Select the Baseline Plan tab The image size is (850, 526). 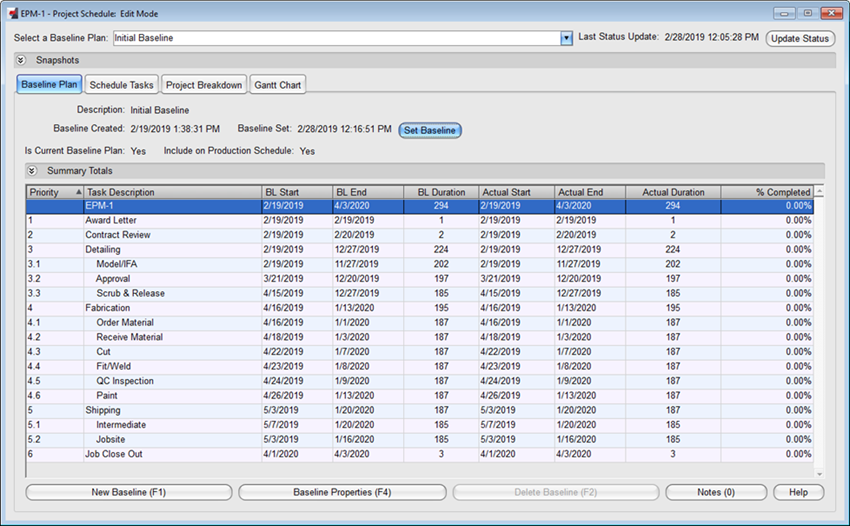coord(49,85)
